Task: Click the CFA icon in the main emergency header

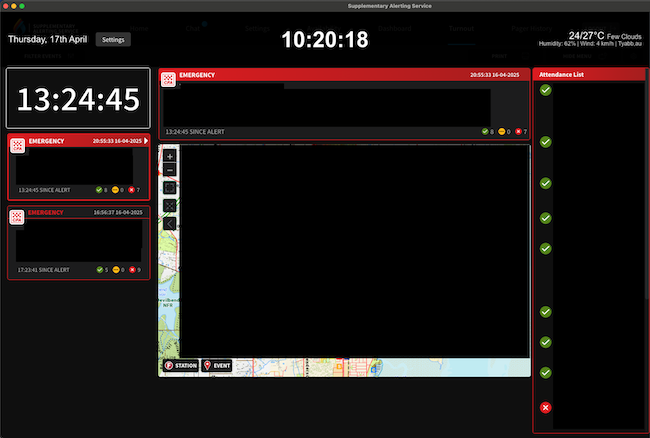Action: pyautogui.click(x=169, y=79)
